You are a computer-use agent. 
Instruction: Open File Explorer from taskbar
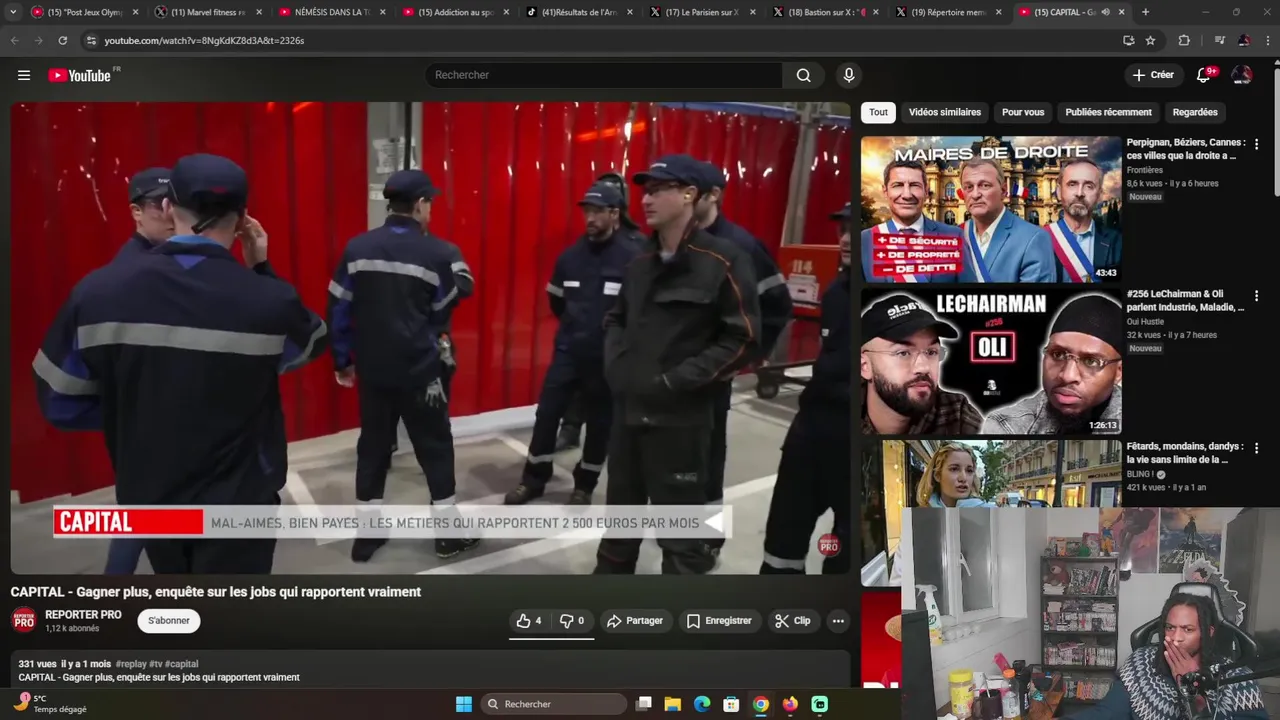pyautogui.click(x=673, y=704)
